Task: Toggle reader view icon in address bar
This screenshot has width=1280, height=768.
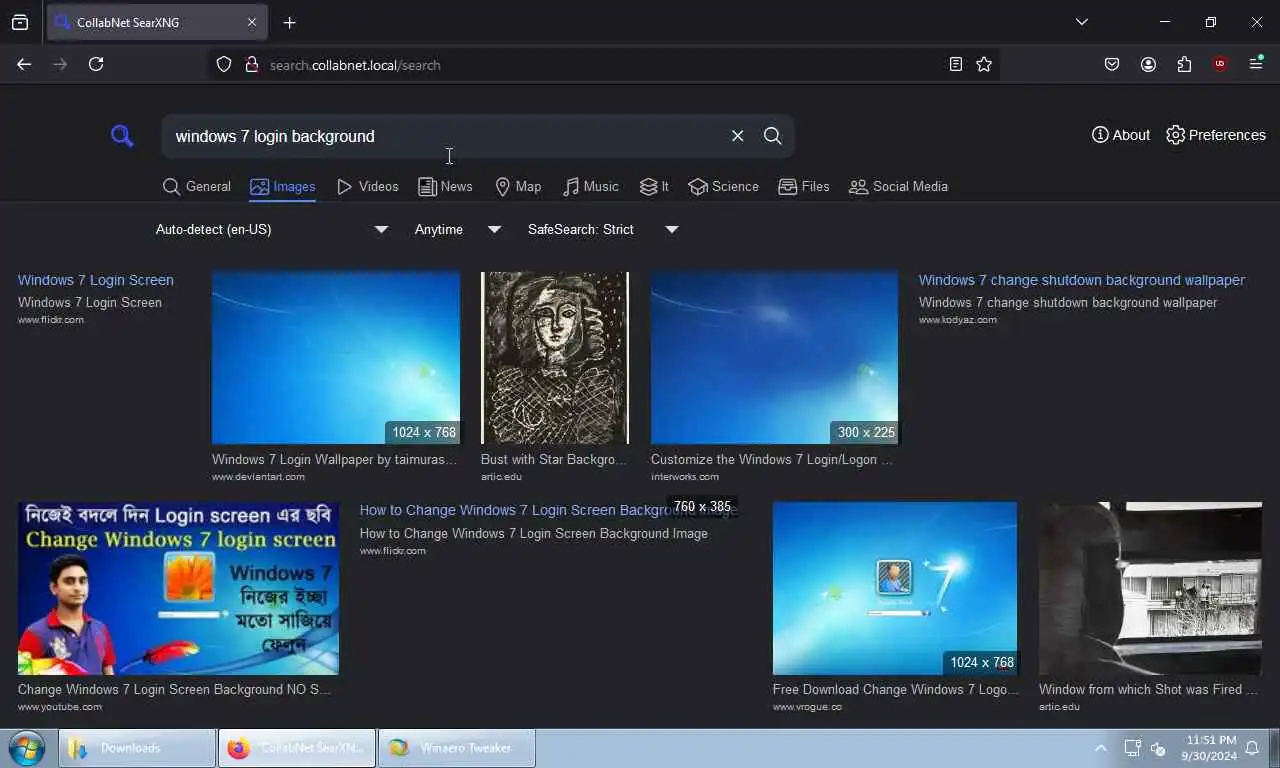Action: tap(956, 64)
